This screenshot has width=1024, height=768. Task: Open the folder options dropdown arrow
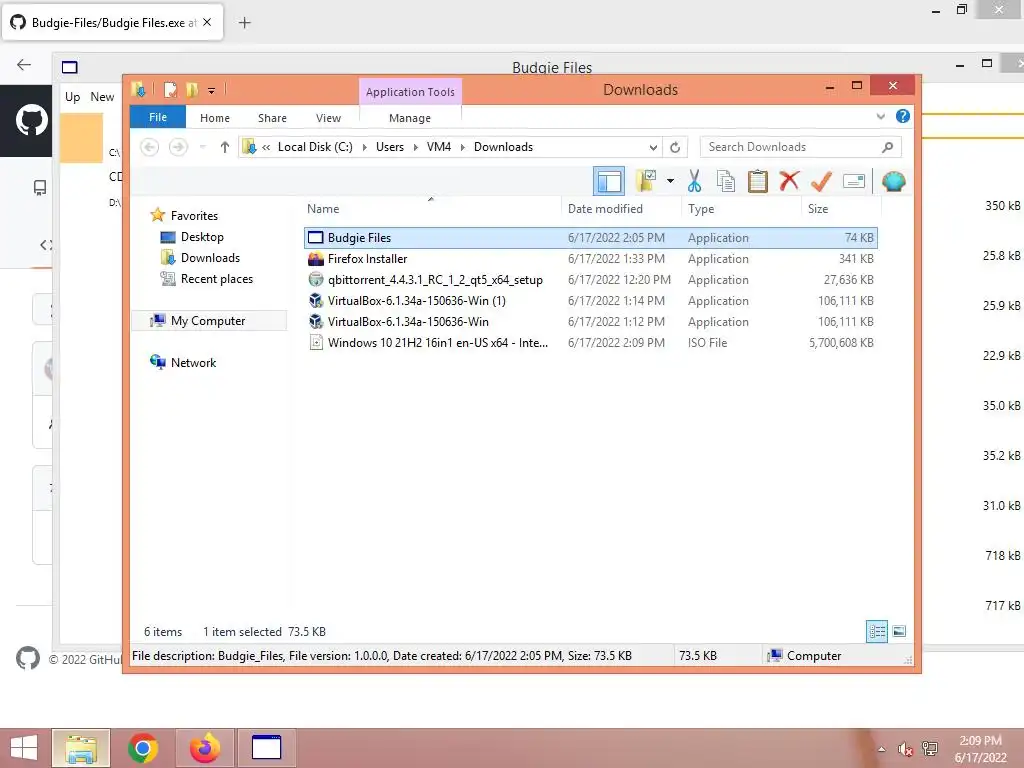(670, 181)
